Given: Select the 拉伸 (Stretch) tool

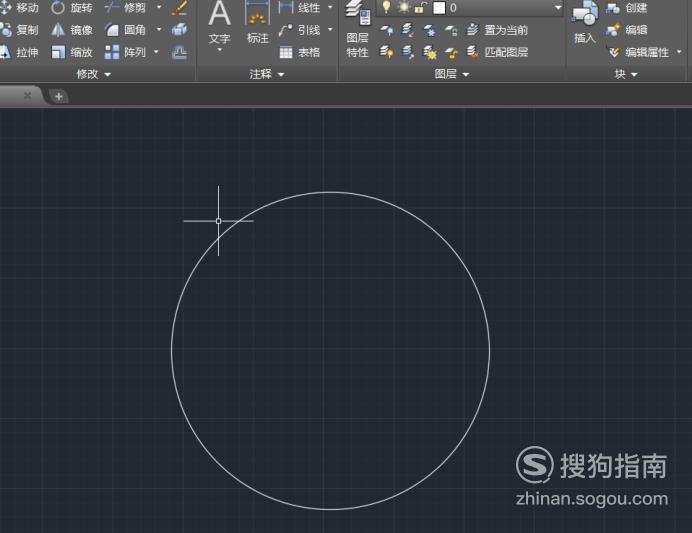Looking at the screenshot, I should [20, 53].
